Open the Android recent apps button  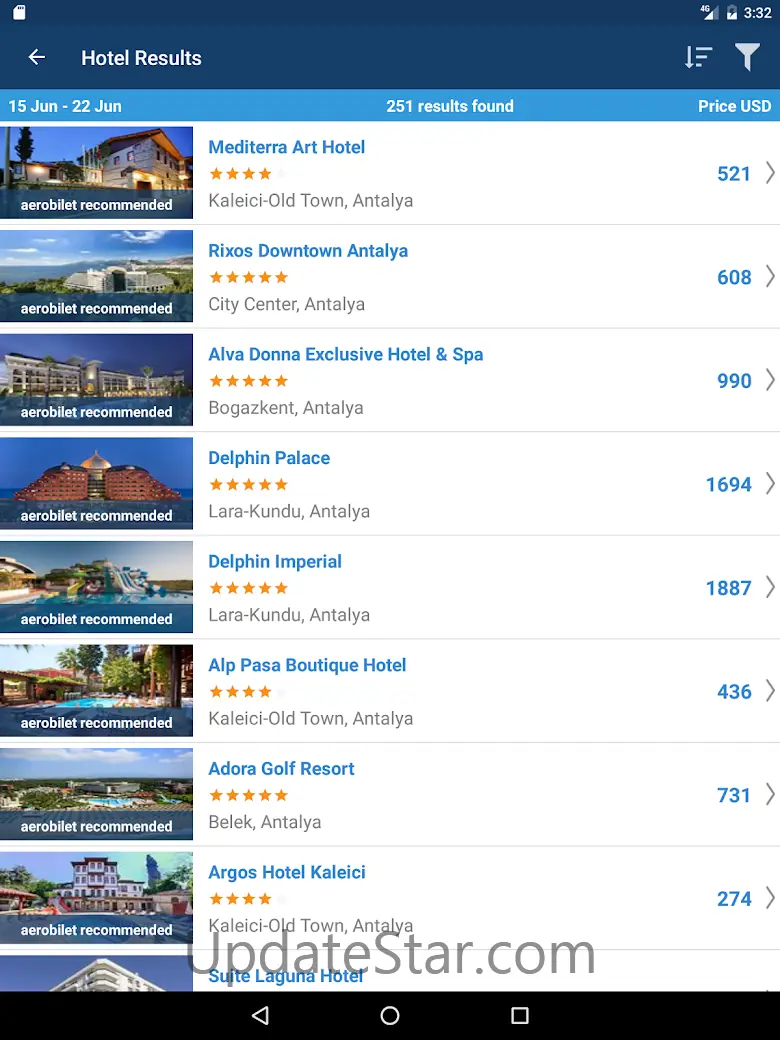click(519, 1015)
